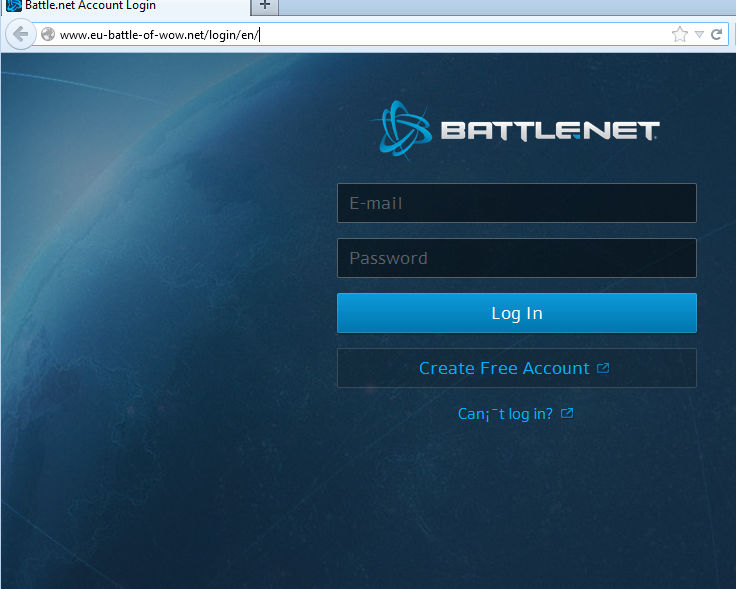
Task: Click the Create Free Account button
Action: [x=517, y=368]
